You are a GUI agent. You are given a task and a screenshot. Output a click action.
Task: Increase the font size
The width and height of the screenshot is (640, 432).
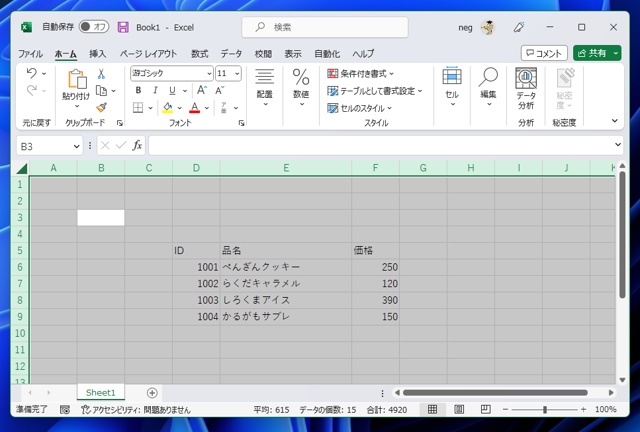click(x=202, y=90)
